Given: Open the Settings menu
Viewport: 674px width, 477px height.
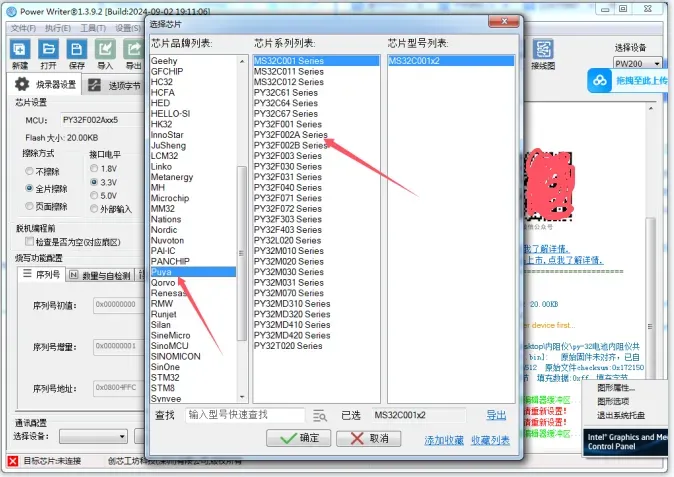Looking at the screenshot, I should point(128,28).
